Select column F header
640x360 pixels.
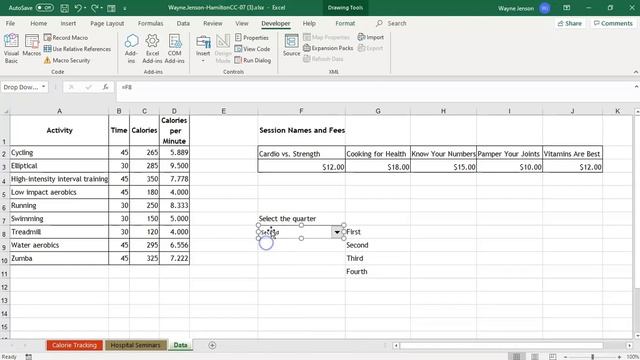coord(301,111)
